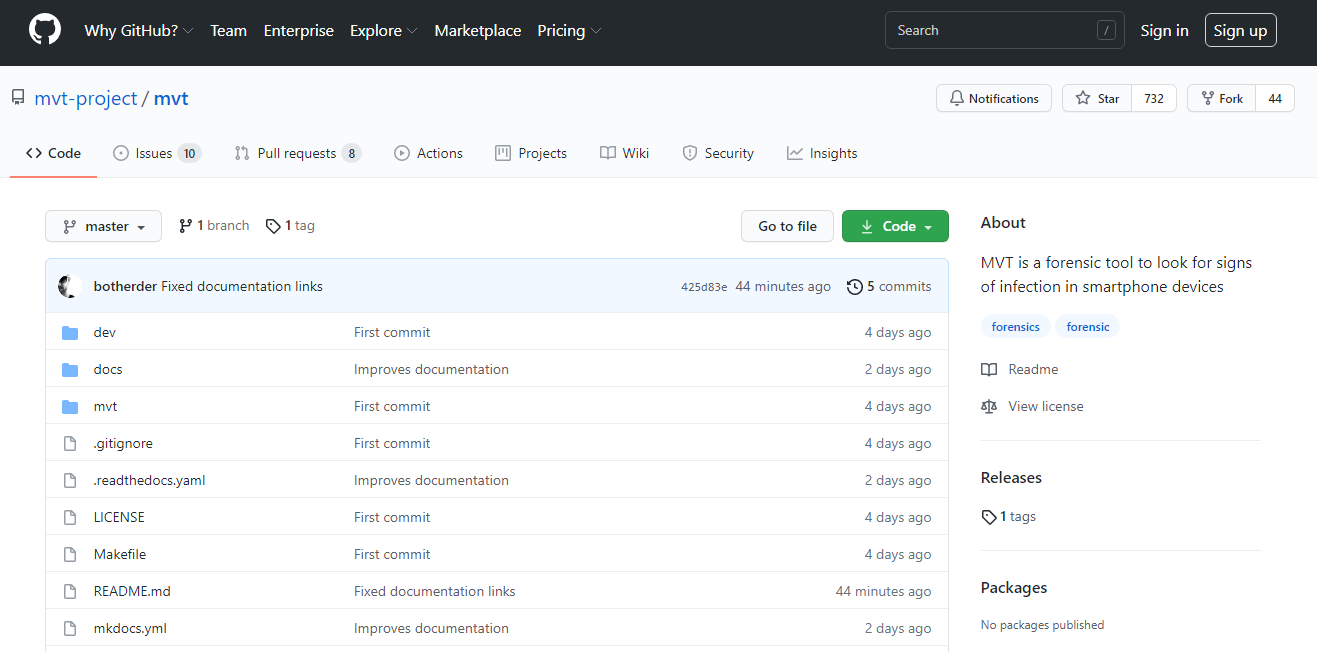Open Enterprise in the top navigation

[x=299, y=31]
